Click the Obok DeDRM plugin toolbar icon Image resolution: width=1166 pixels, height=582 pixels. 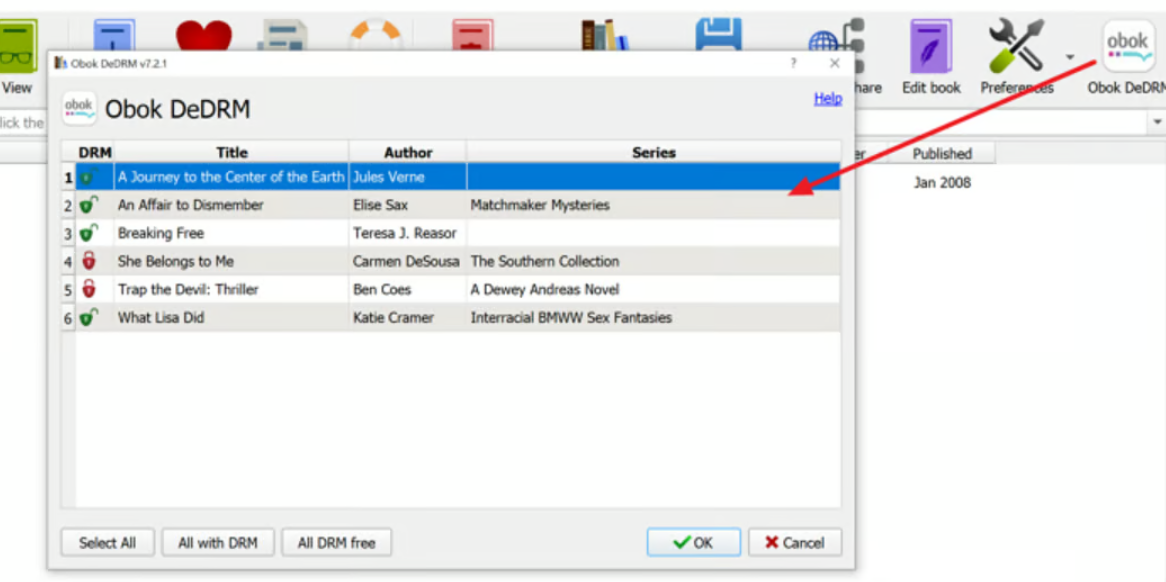1128,46
